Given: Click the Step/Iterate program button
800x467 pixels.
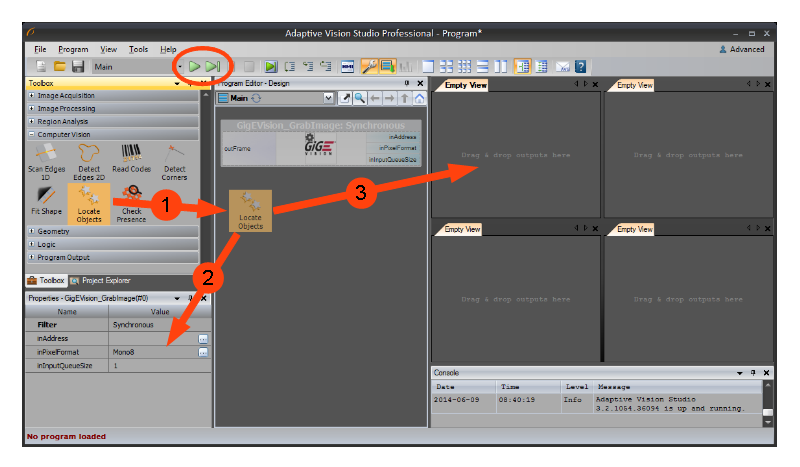Looking at the screenshot, I should [212, 66].
